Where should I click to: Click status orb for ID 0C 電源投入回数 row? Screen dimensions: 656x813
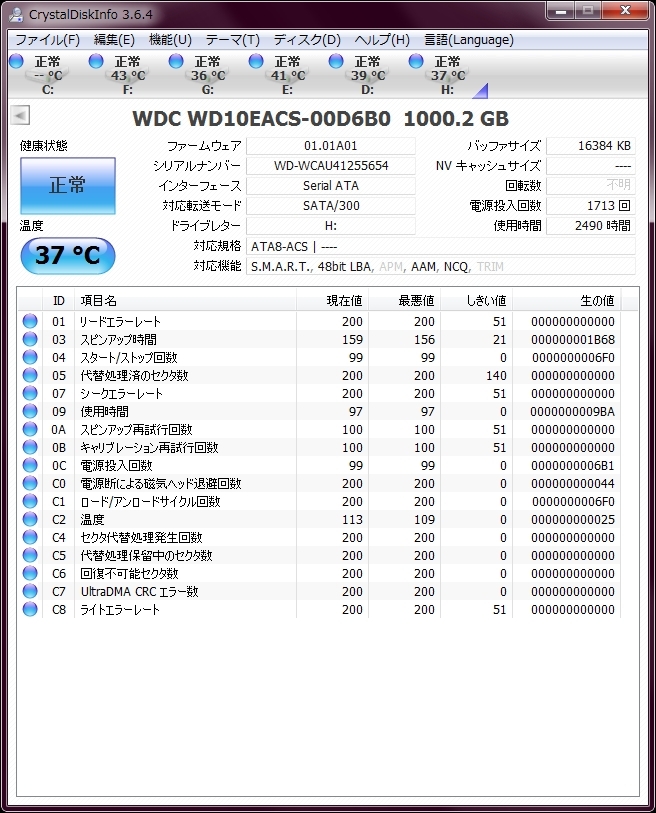pos(30,465)
